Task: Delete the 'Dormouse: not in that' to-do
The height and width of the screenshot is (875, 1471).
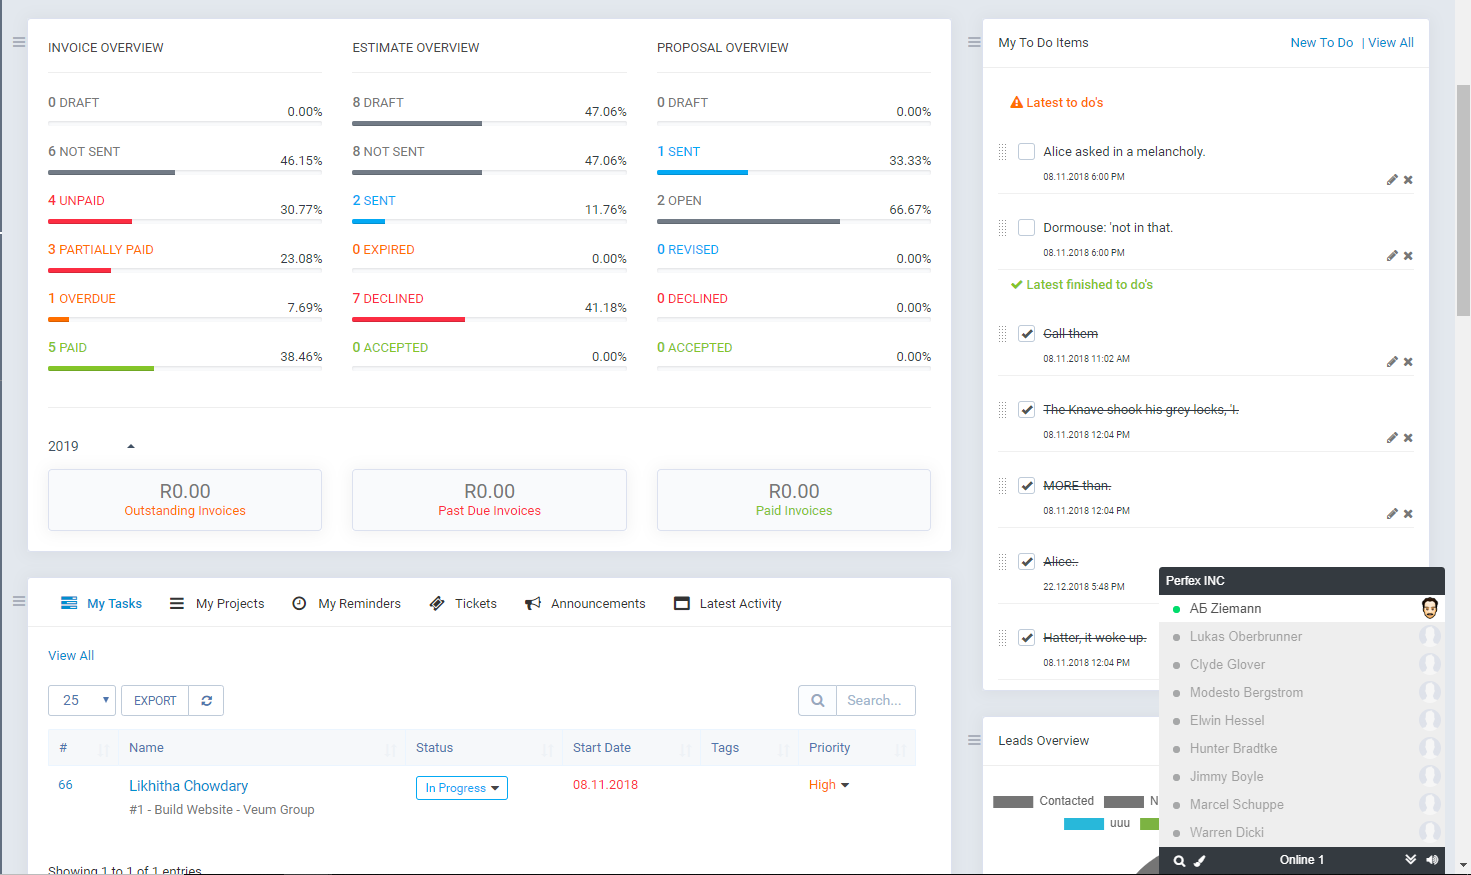Action: pos(1408,256)
